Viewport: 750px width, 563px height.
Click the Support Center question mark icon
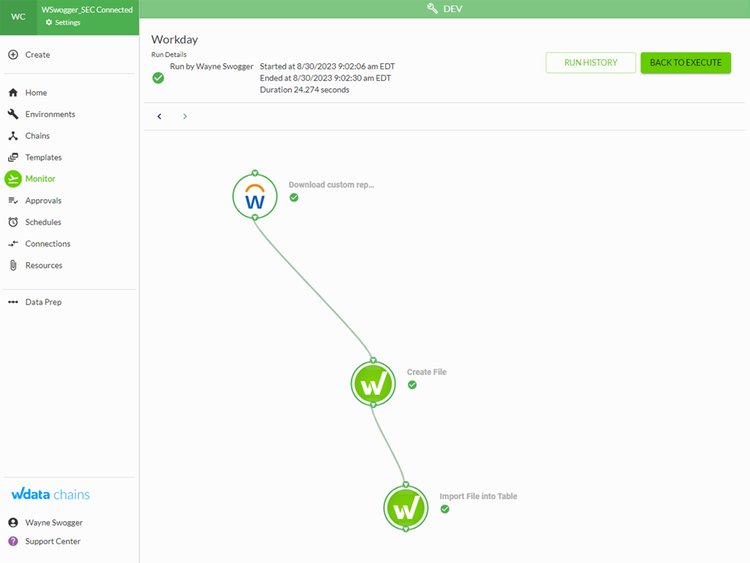pyautogui.click(x=13, y=541)
